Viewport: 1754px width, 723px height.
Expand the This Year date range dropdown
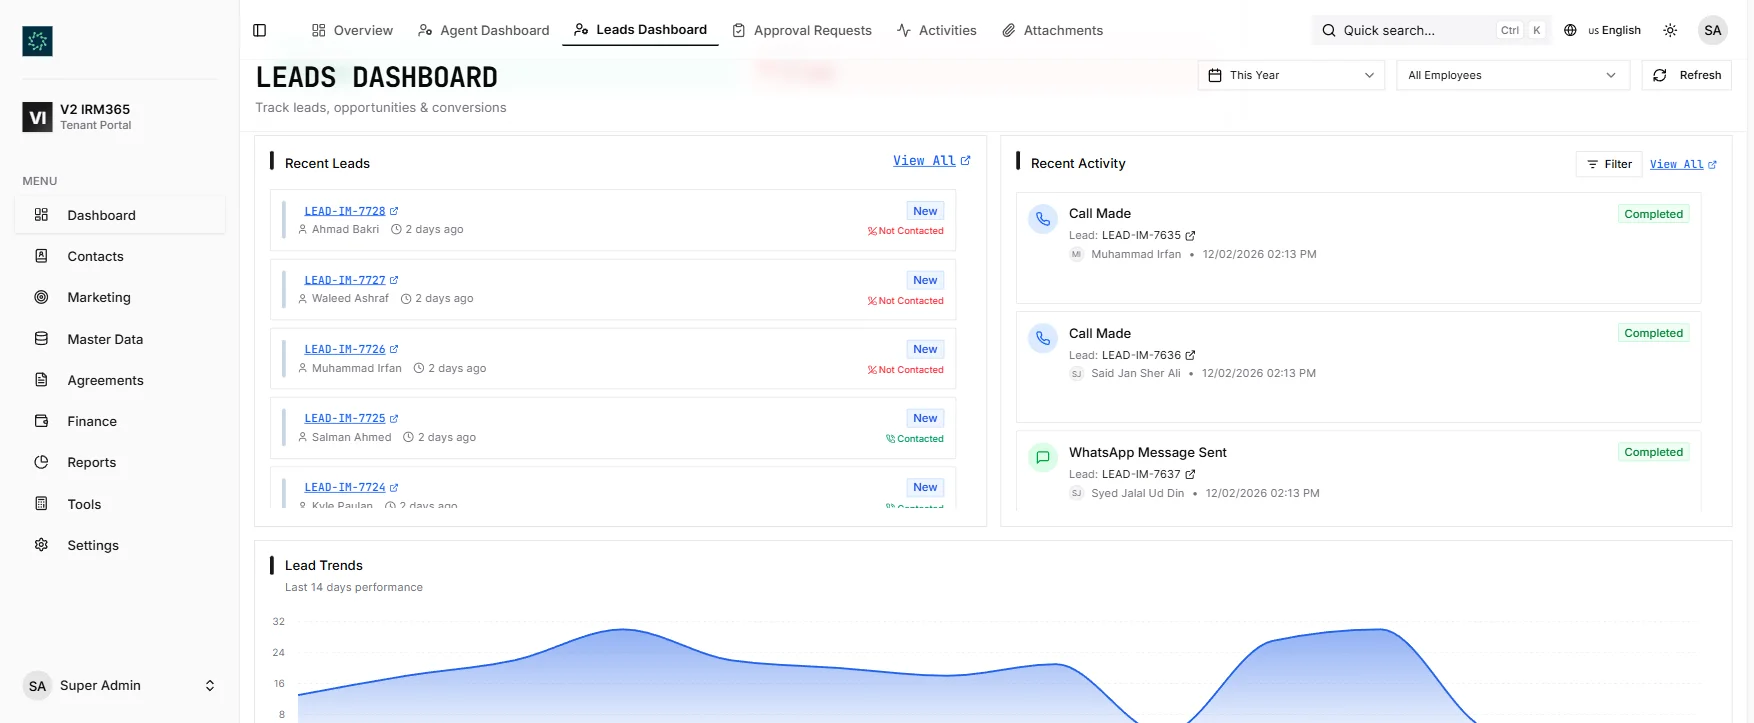pos(1290,75)
